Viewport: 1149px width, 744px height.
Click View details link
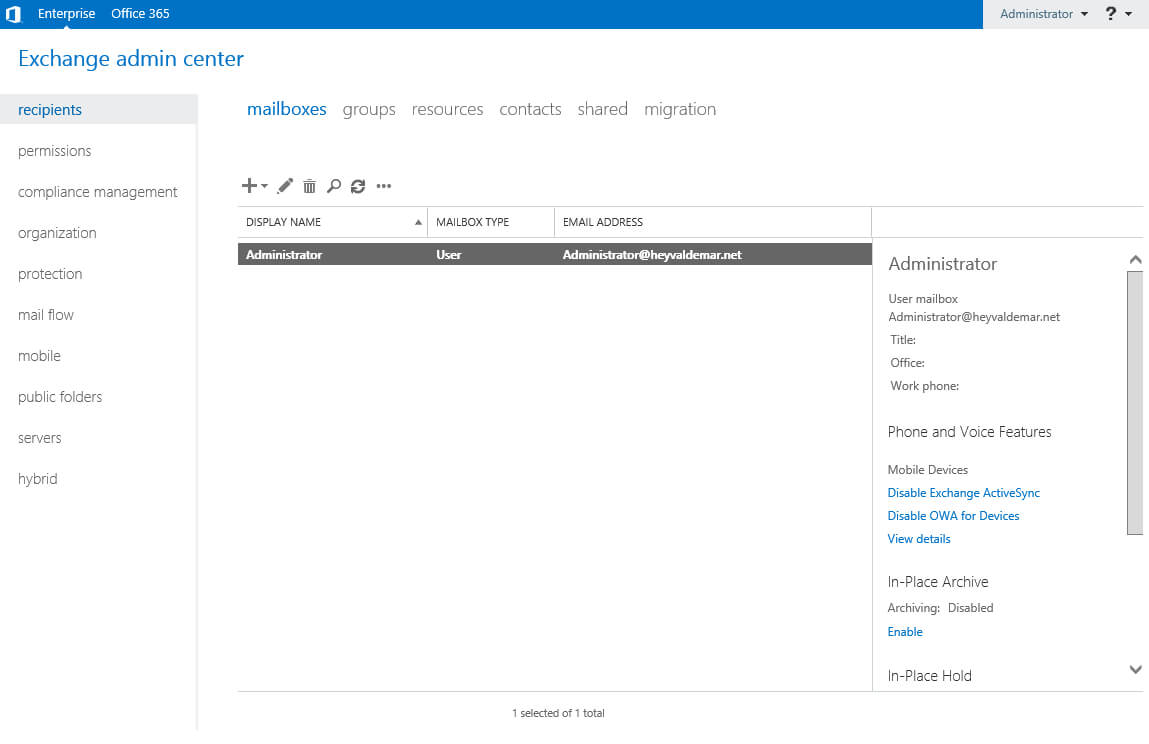pos(919,539)
